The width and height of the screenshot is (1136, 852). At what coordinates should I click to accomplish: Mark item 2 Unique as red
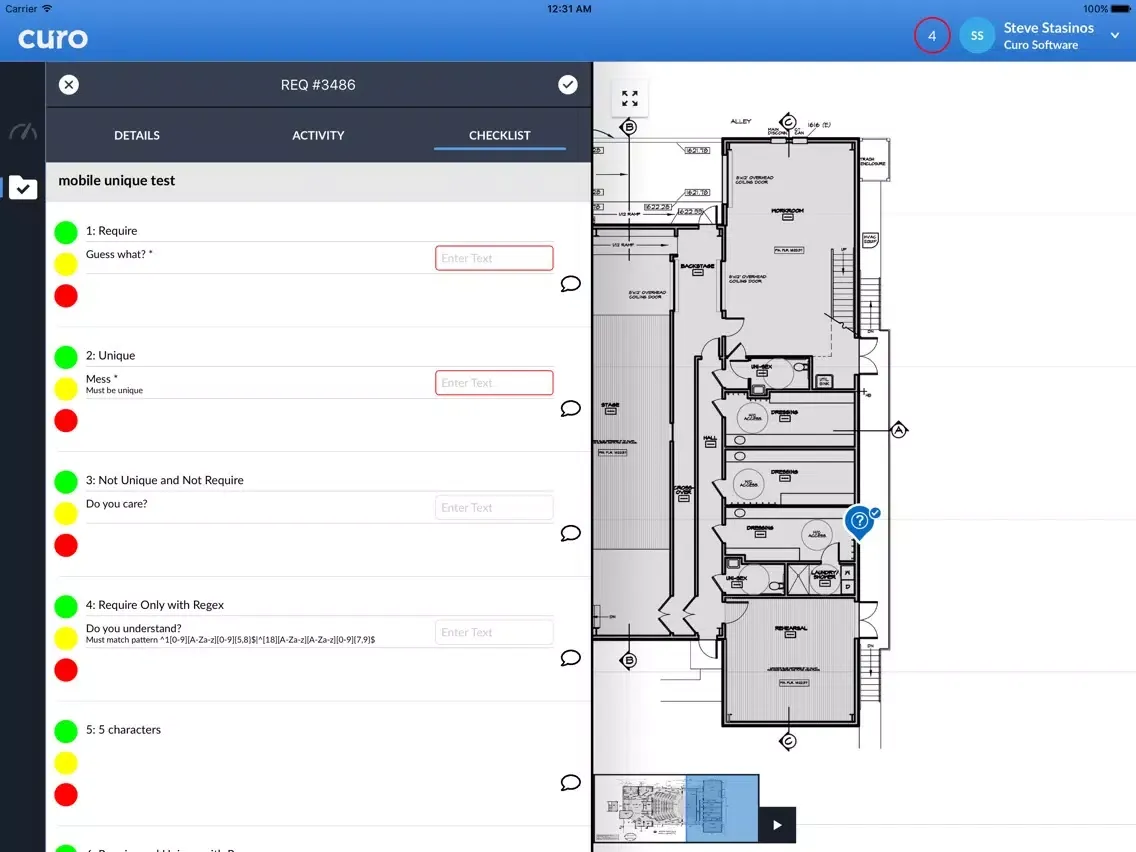click(66, 420)
